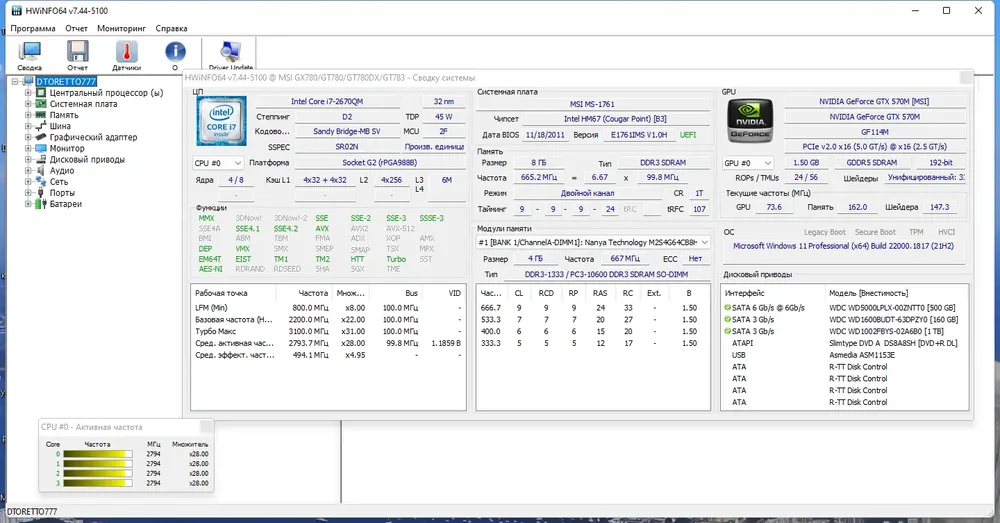Open the Справка menu
Screen dimensions: 1000x523
click(171, 28)
